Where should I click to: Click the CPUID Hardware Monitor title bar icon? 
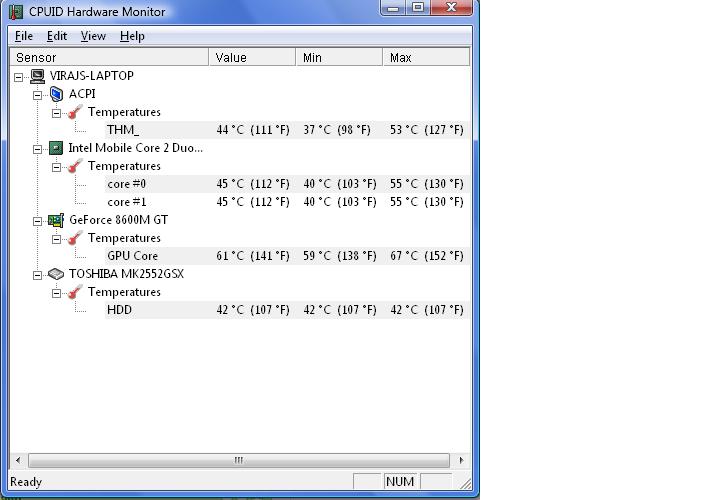coord(16,11)
